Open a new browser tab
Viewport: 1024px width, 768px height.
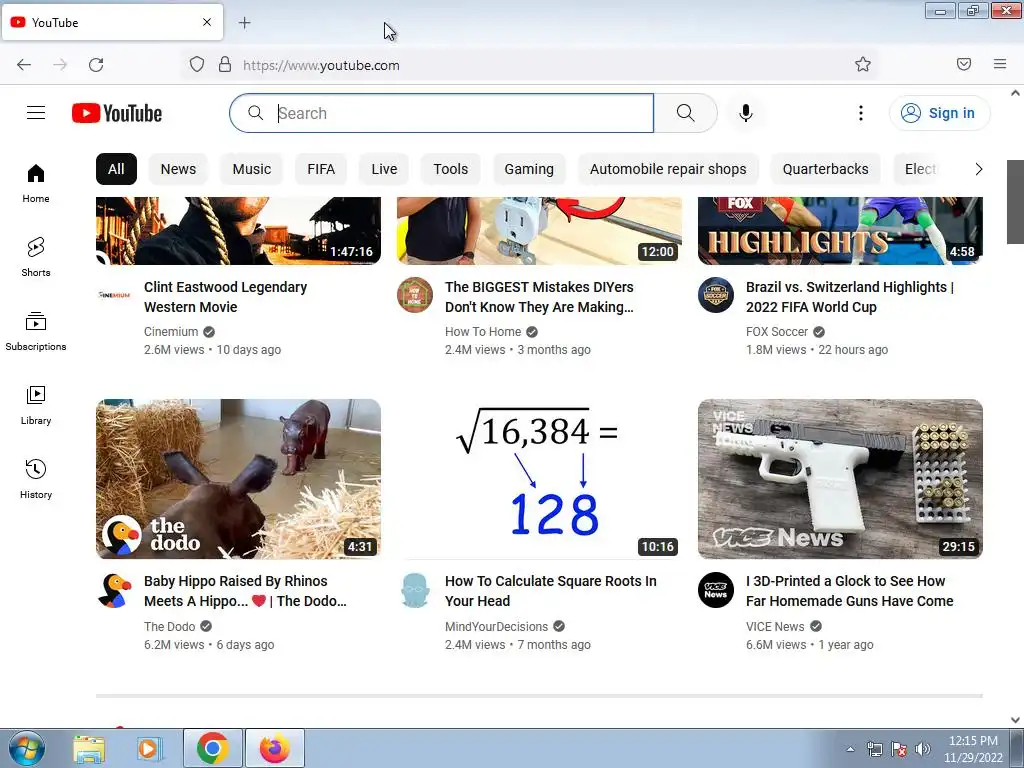(244, 23)
